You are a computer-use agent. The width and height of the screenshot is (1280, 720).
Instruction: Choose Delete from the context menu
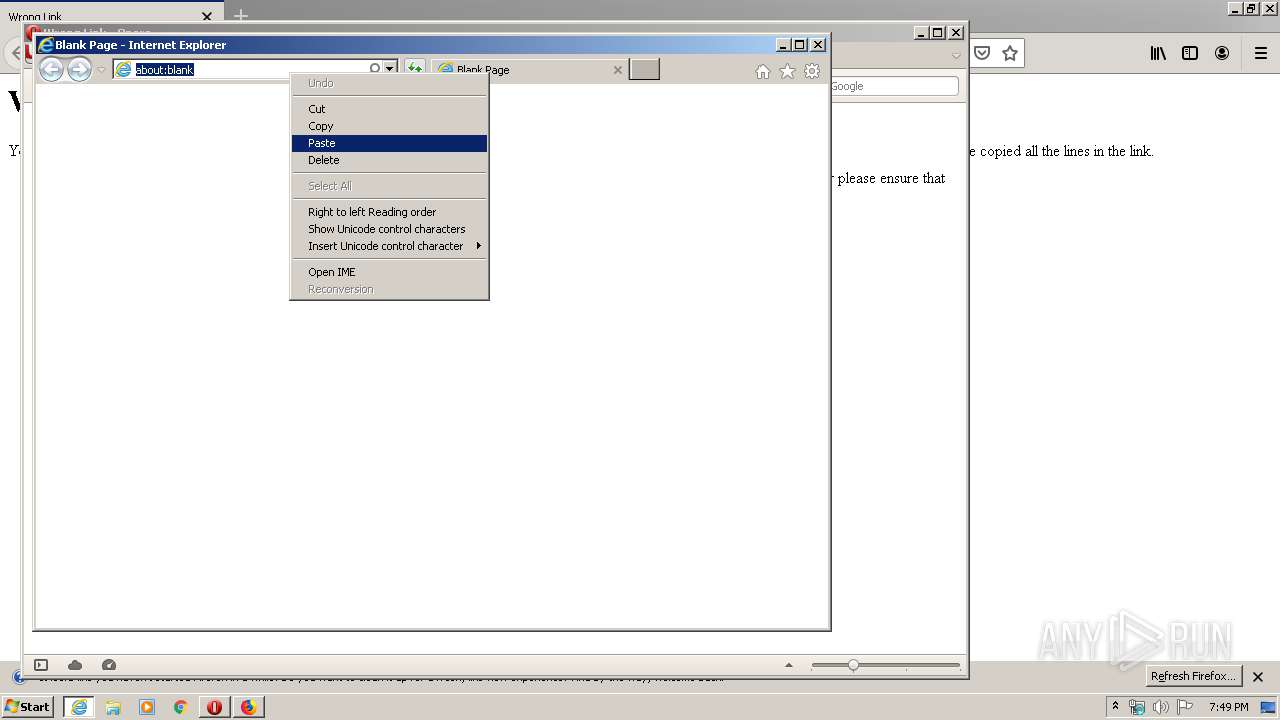tap(389, 160)
